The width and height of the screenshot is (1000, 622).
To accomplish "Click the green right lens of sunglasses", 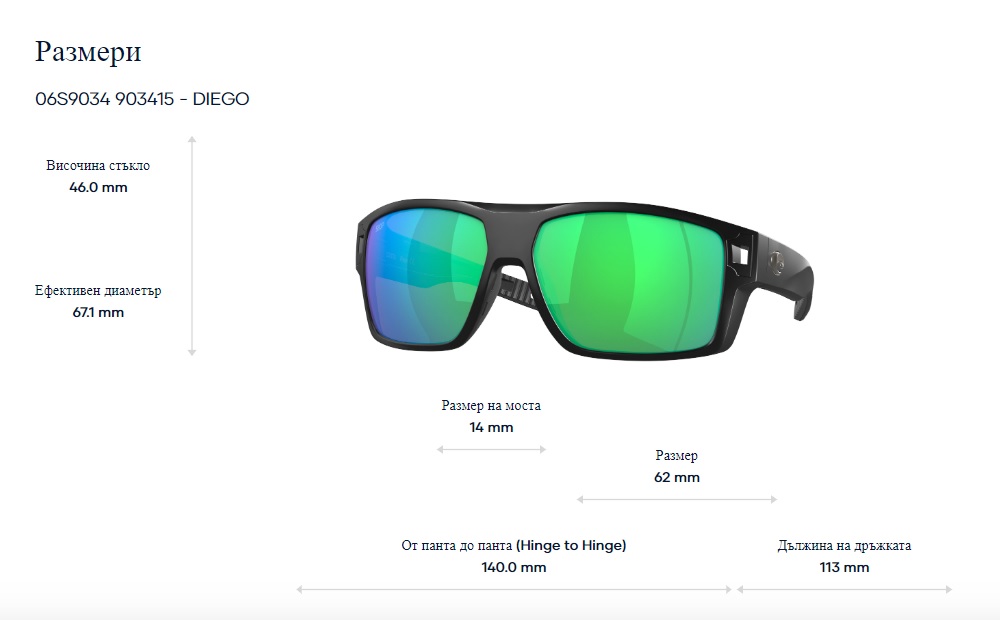I will 628,283.
